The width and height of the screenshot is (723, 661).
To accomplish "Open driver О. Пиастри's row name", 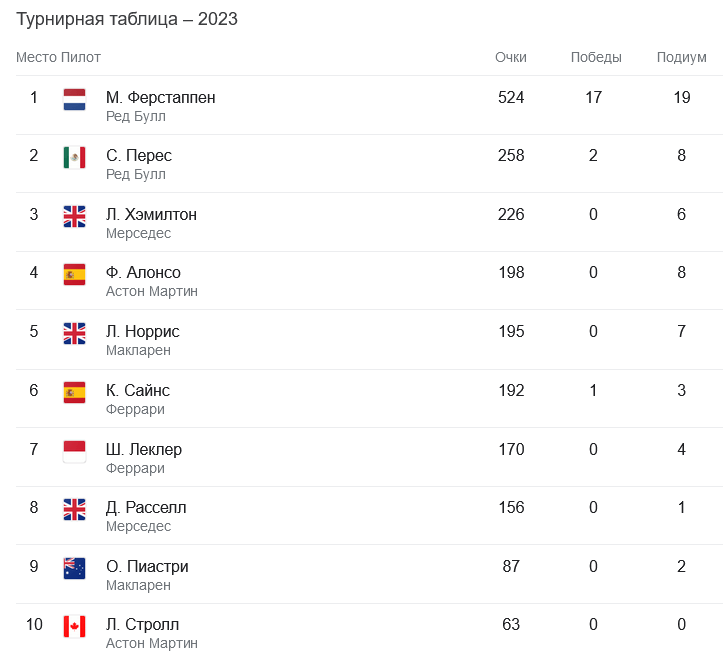I will pyautogui.click(x=147, y=567).
